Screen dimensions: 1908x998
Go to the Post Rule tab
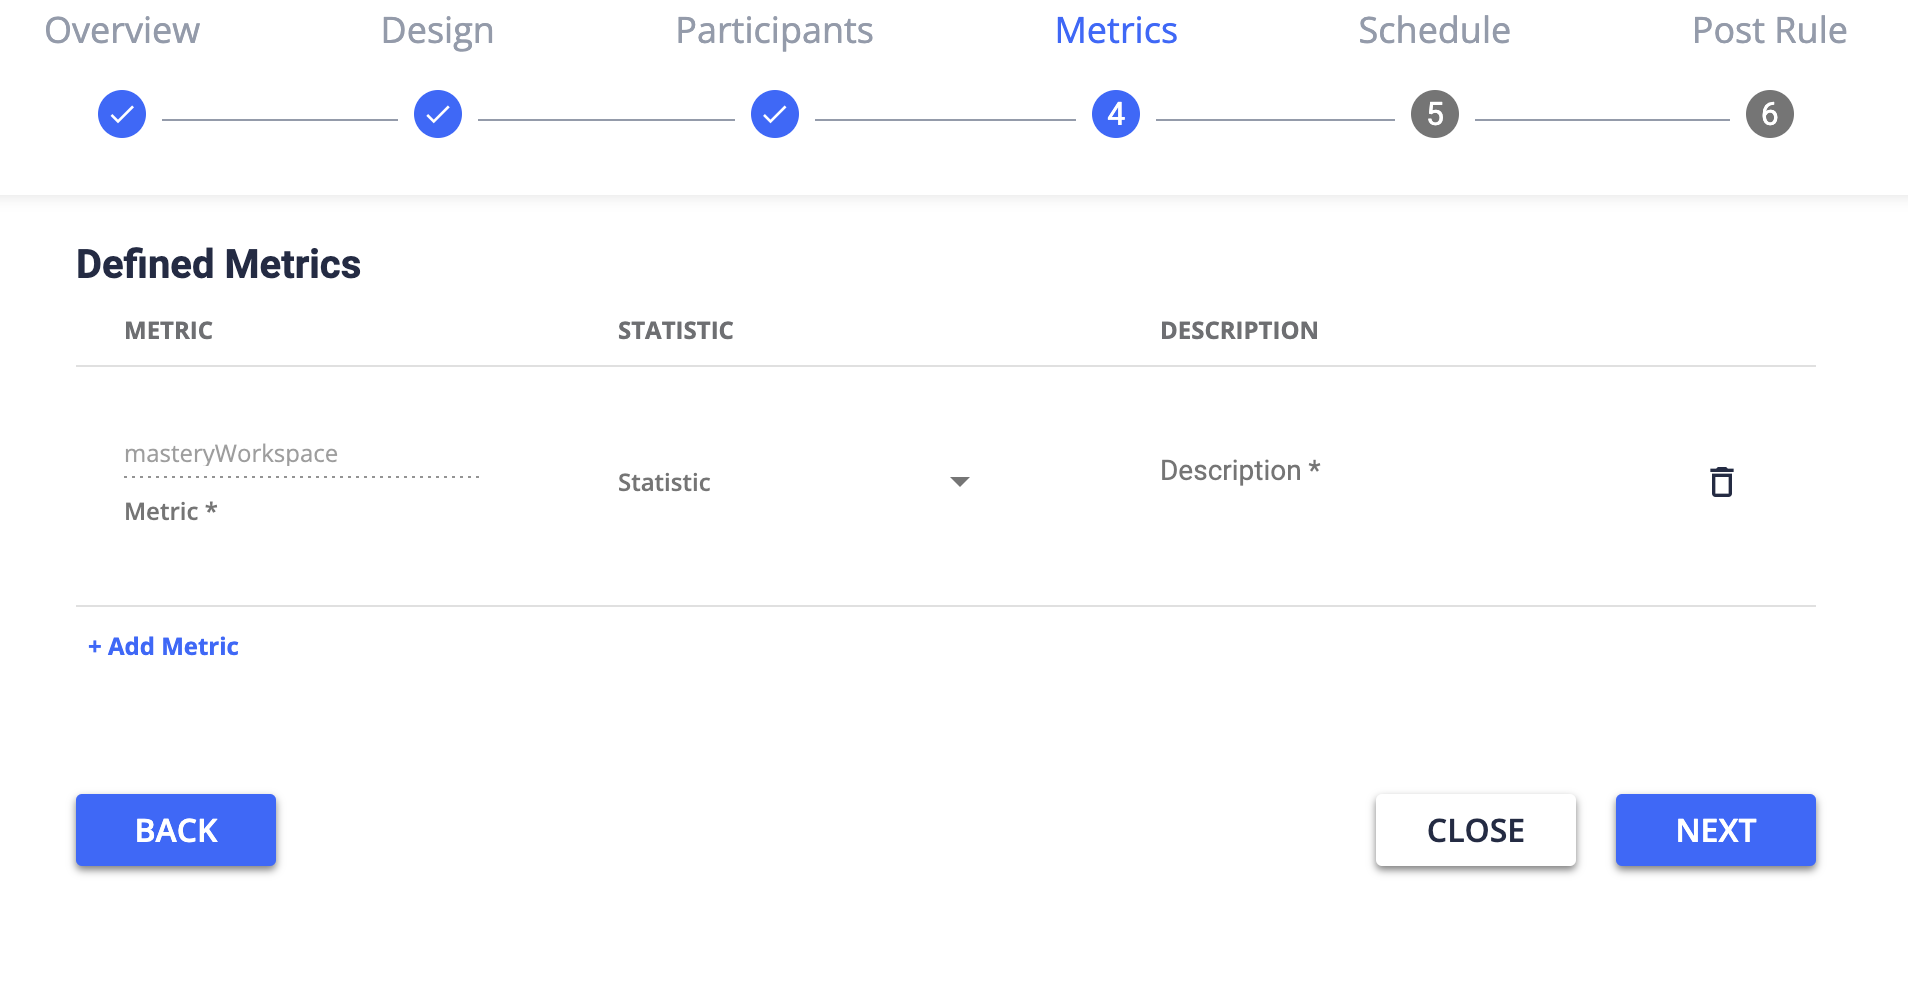(x=1768, y=30)
